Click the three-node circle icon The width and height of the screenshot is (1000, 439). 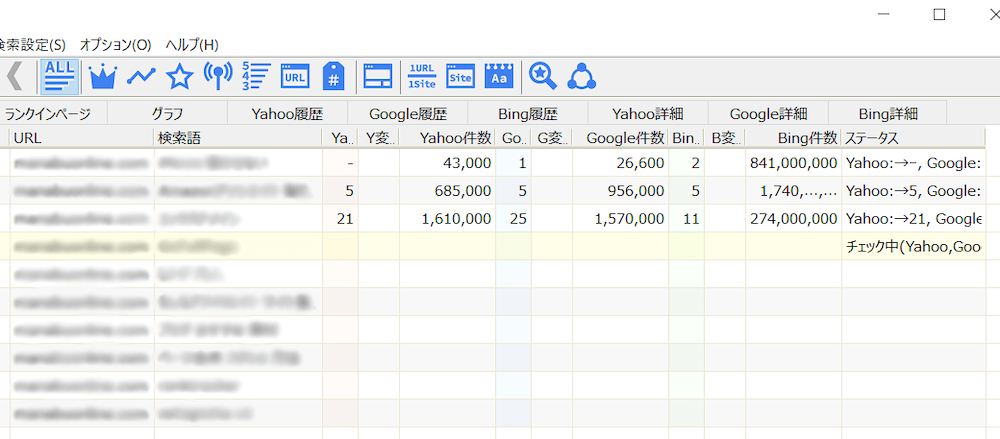(581, 77)
